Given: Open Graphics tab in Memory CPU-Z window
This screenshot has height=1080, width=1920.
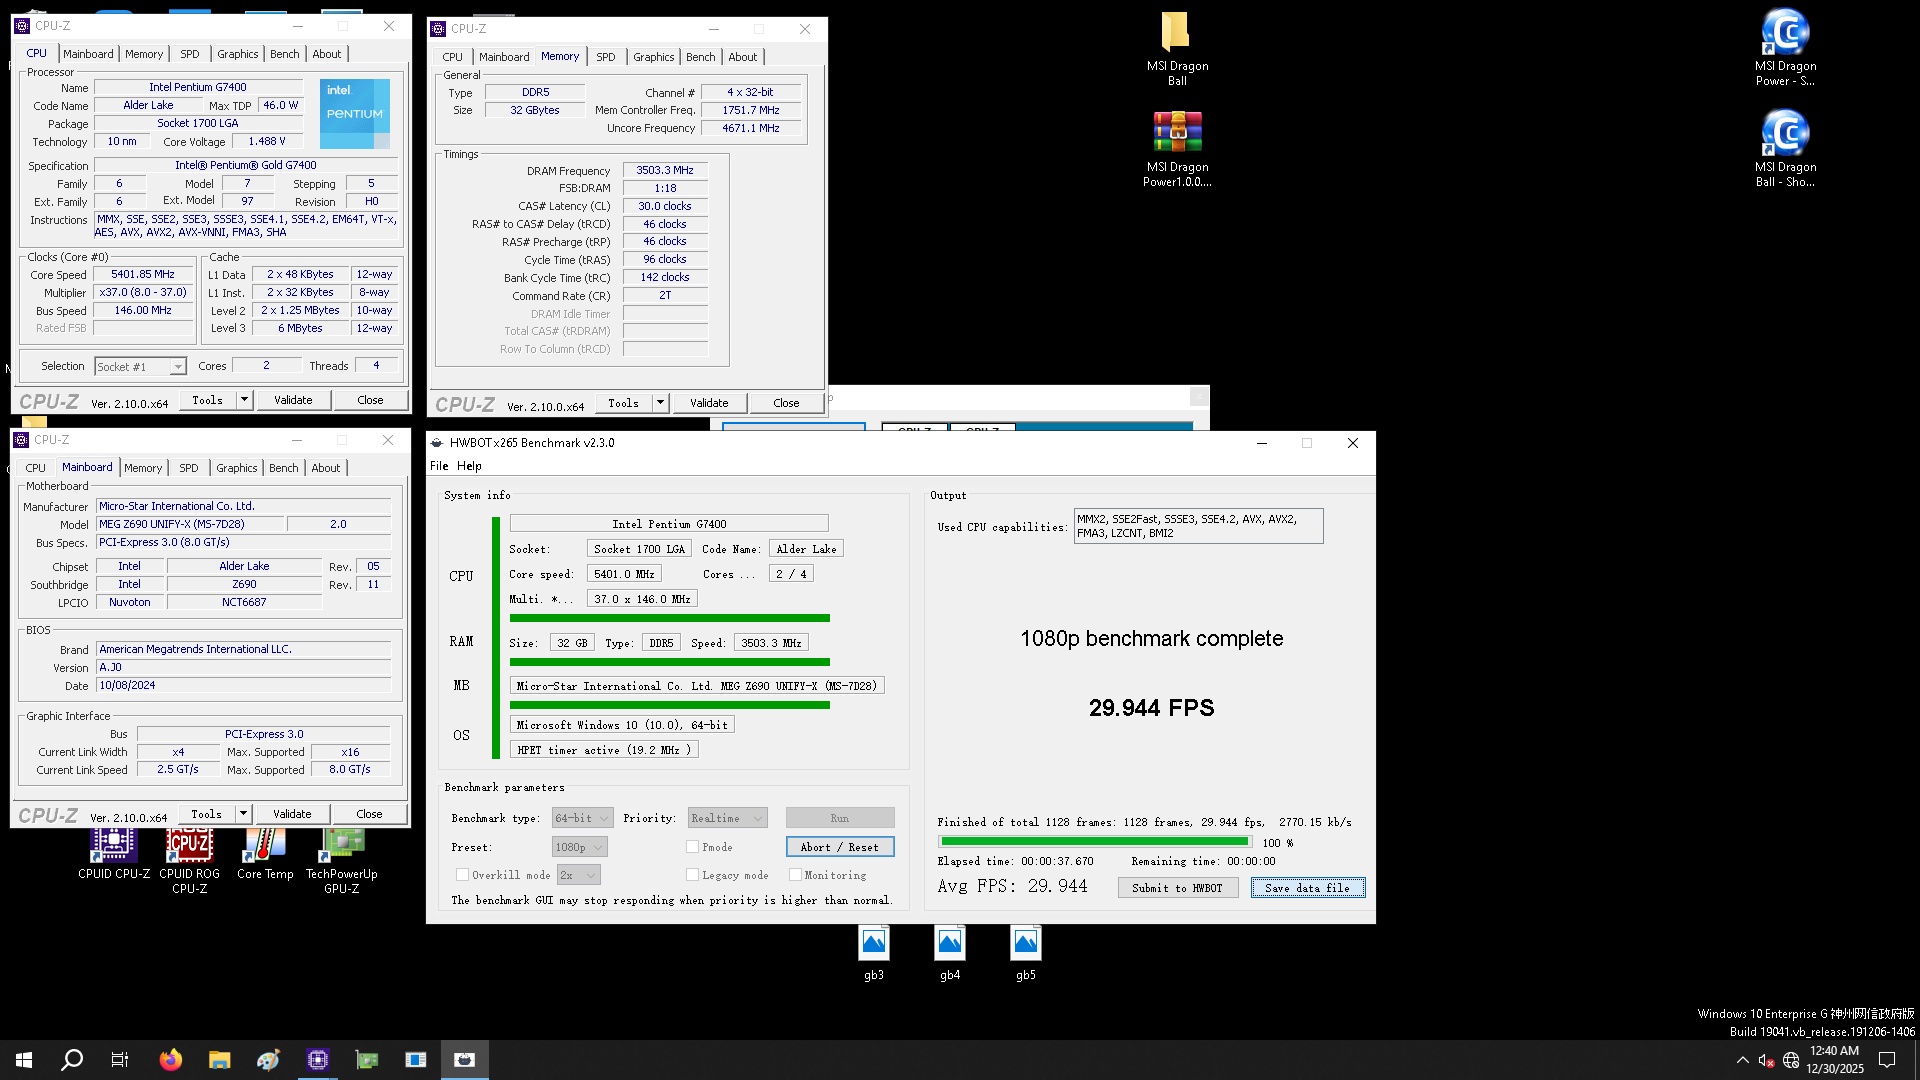Looking at the screenshot, I should coord(653,57).
